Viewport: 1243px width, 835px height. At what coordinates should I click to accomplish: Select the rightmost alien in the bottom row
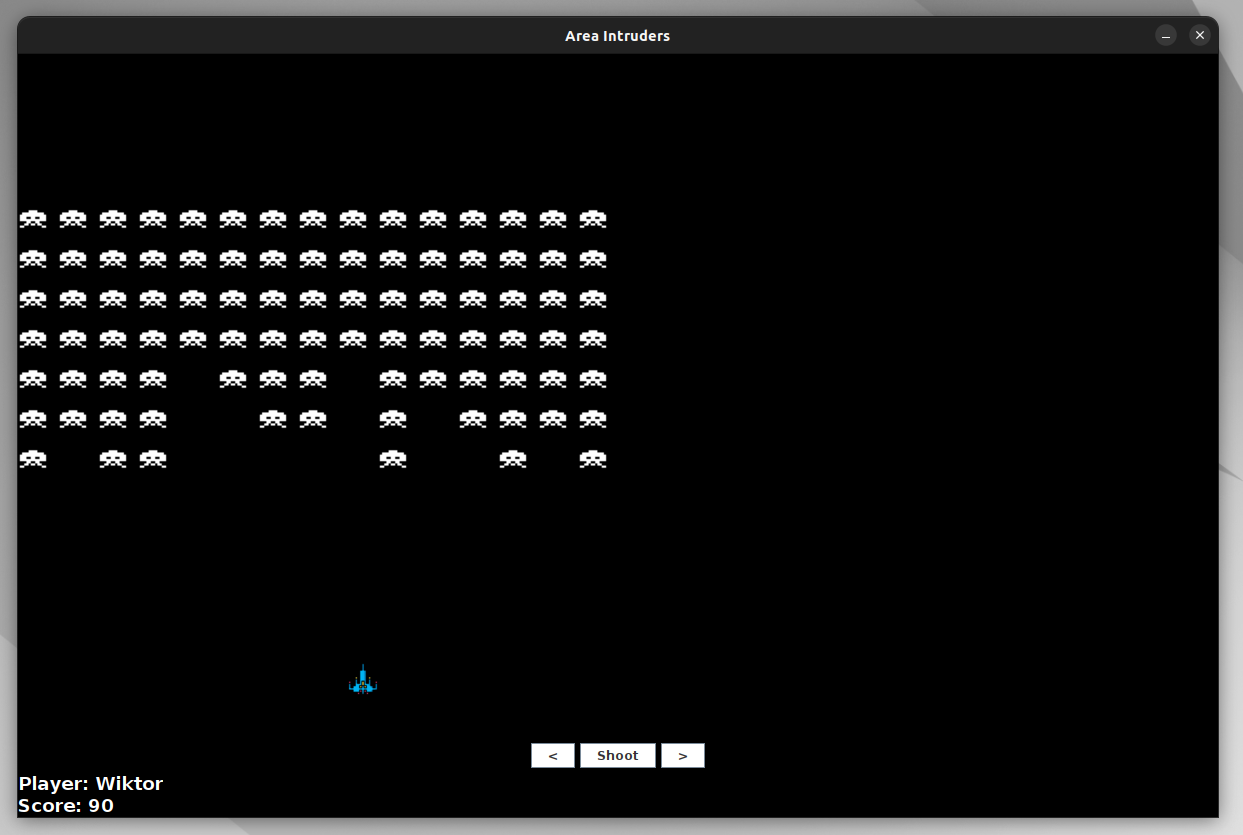[593, 459]
